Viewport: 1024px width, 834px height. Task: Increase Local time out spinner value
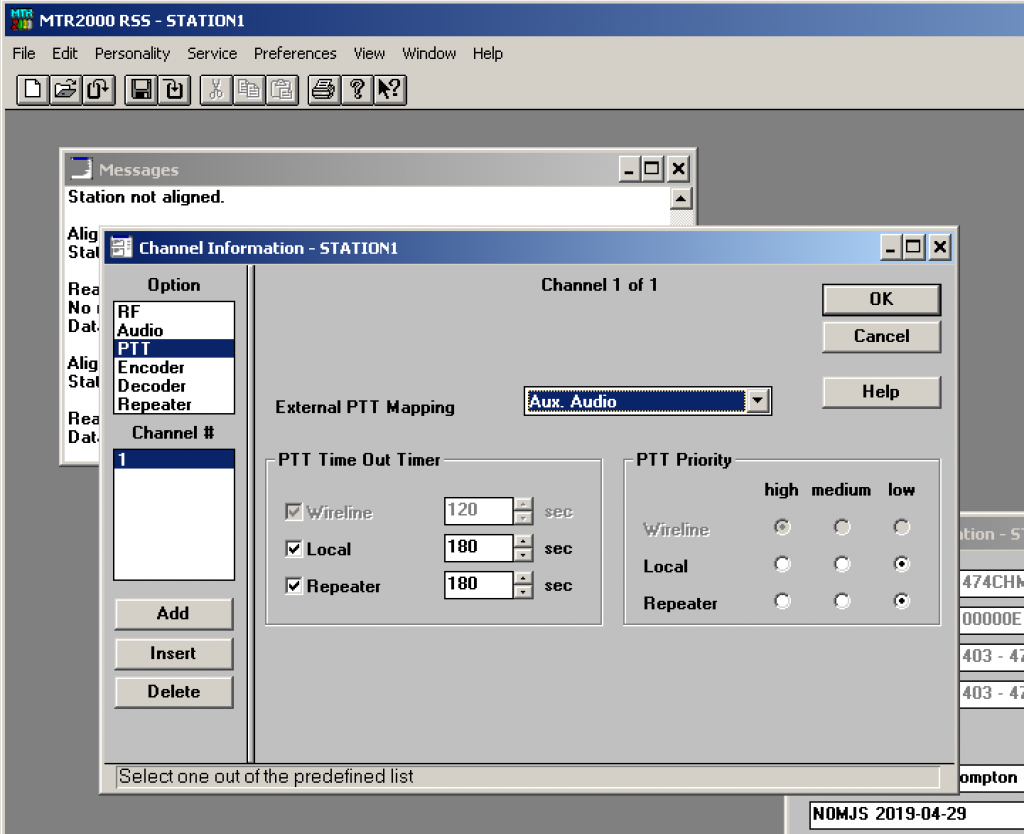(x=523, y=541)
